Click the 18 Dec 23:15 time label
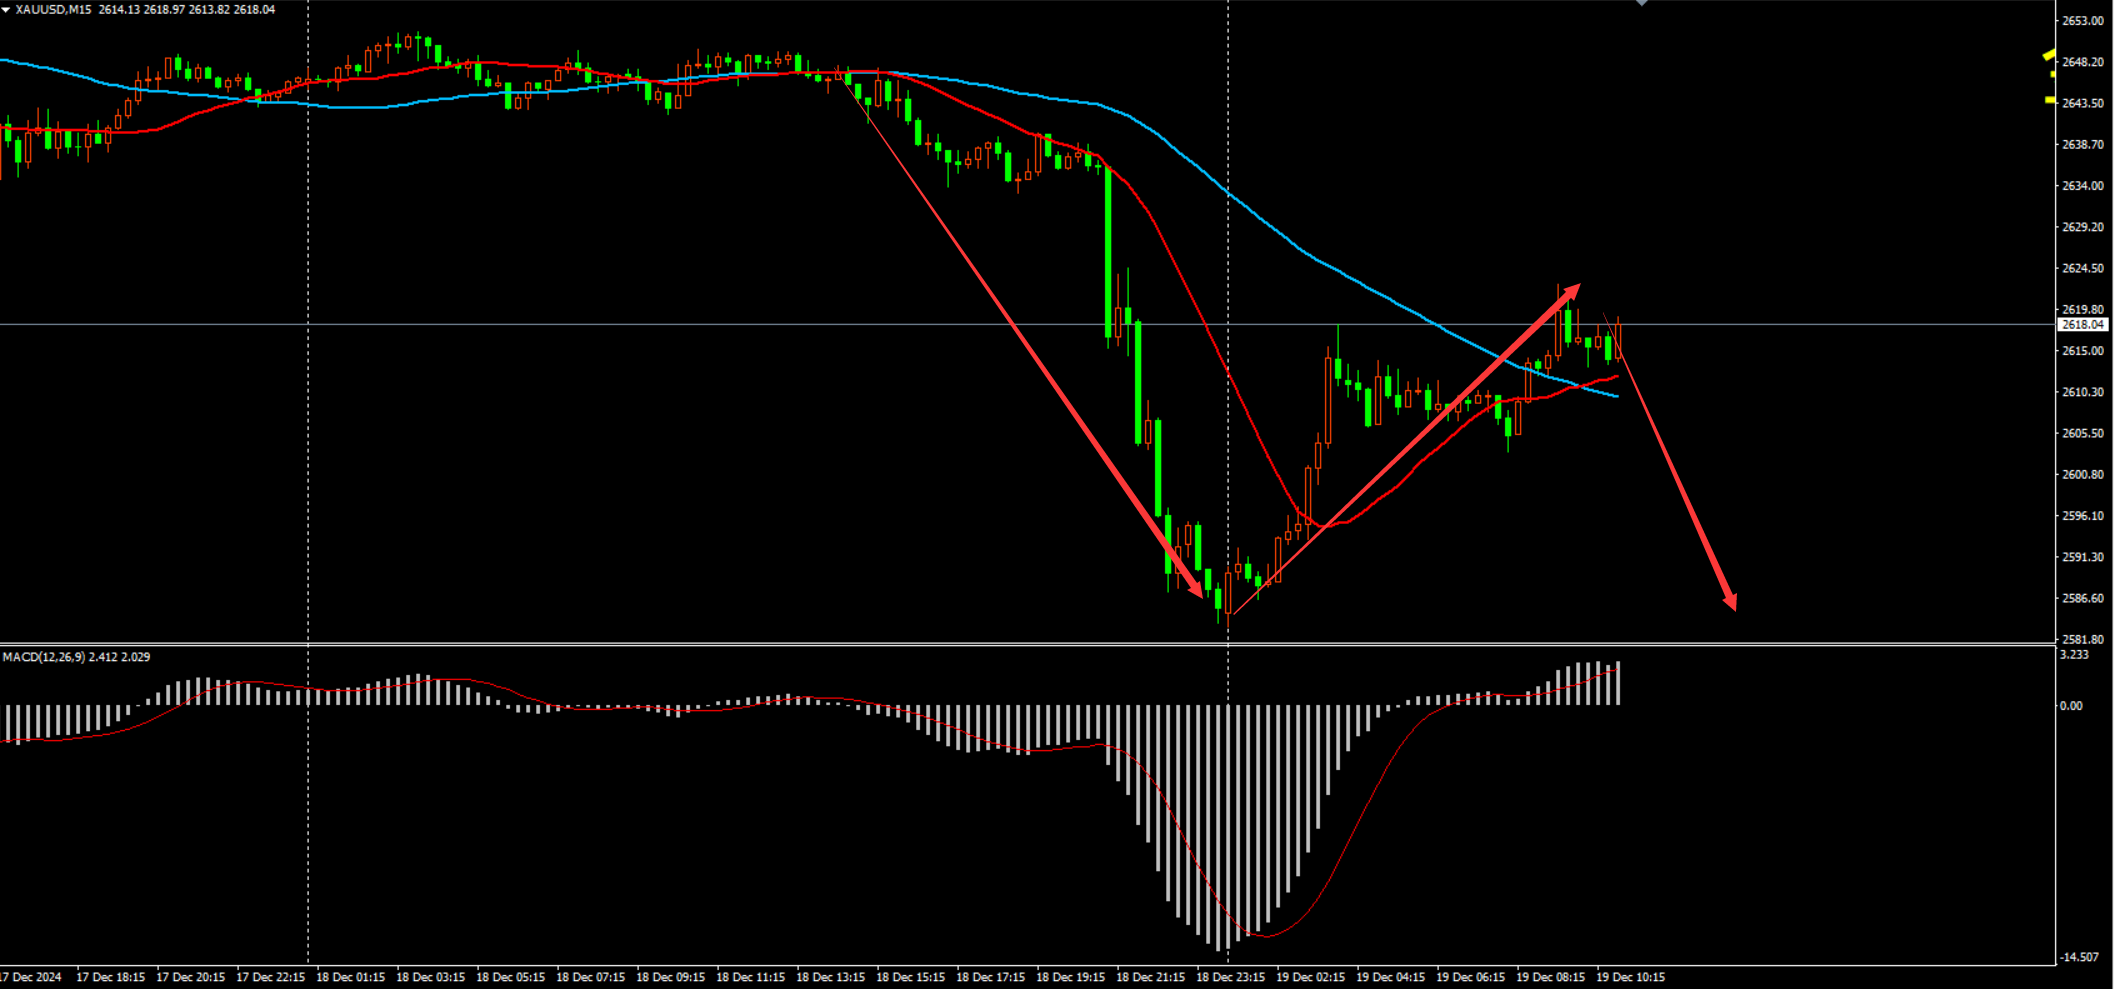 [x=1230, y=977]
